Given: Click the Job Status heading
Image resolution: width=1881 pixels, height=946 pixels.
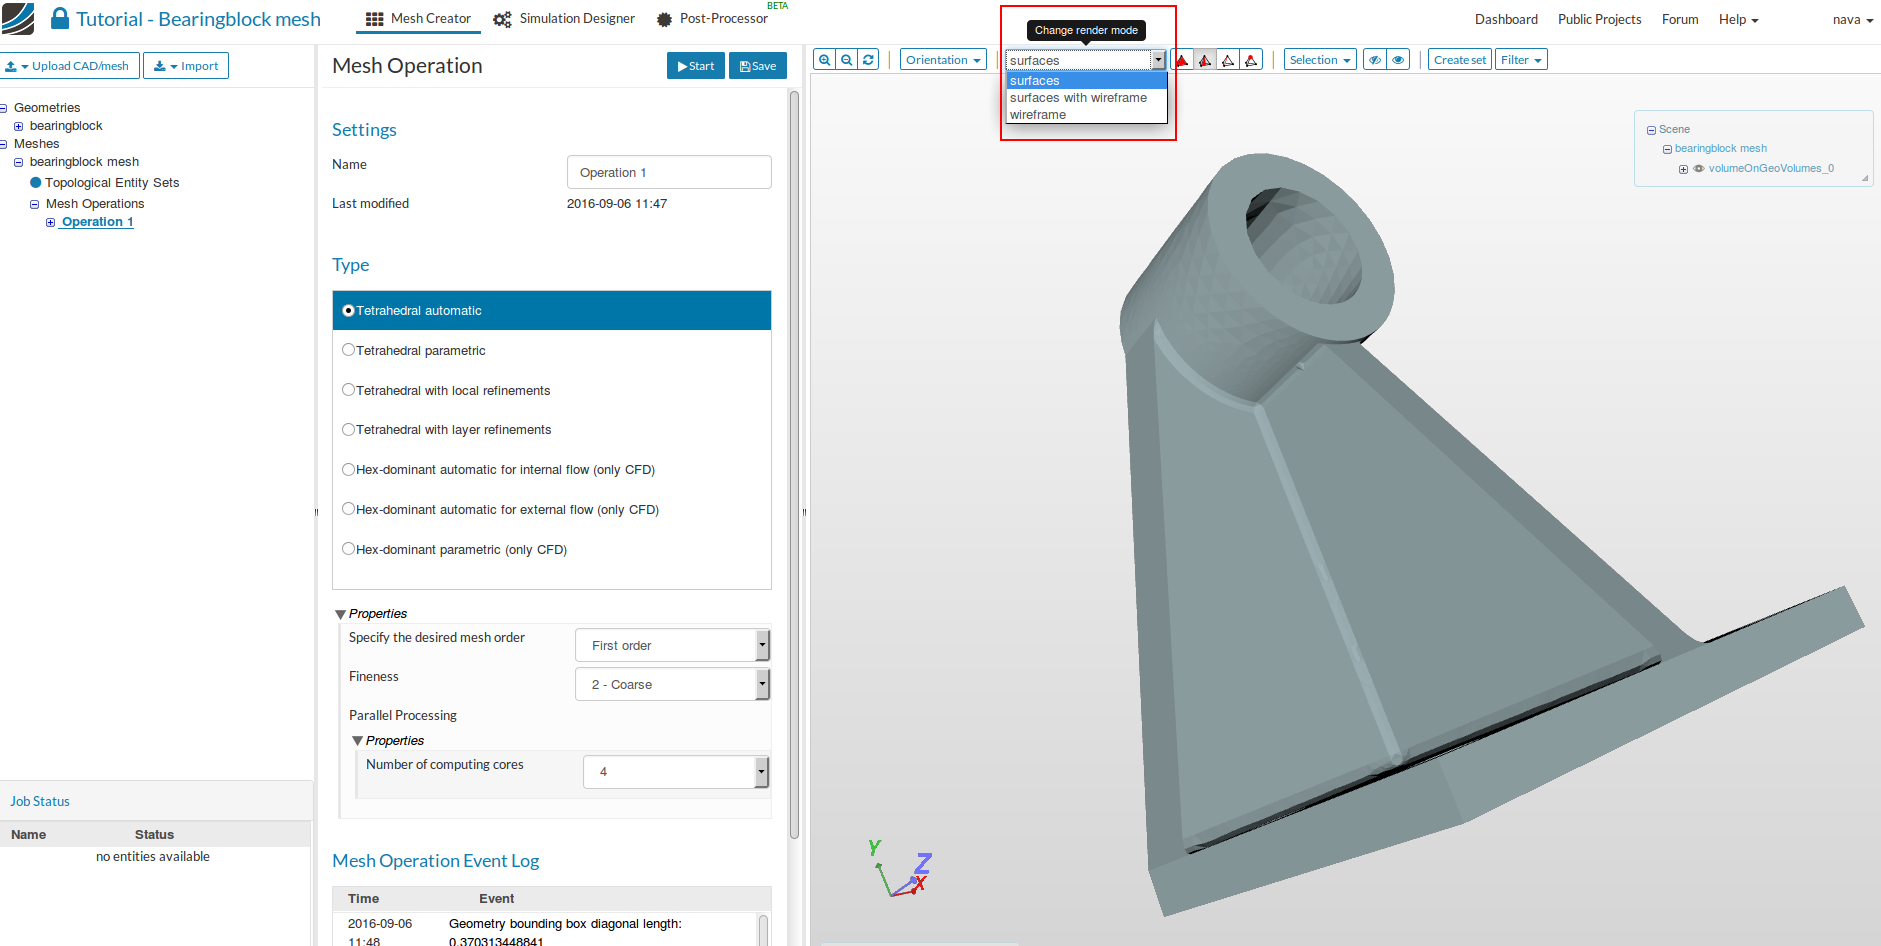Looking at the screenshot, I should (x=40, y=802).
